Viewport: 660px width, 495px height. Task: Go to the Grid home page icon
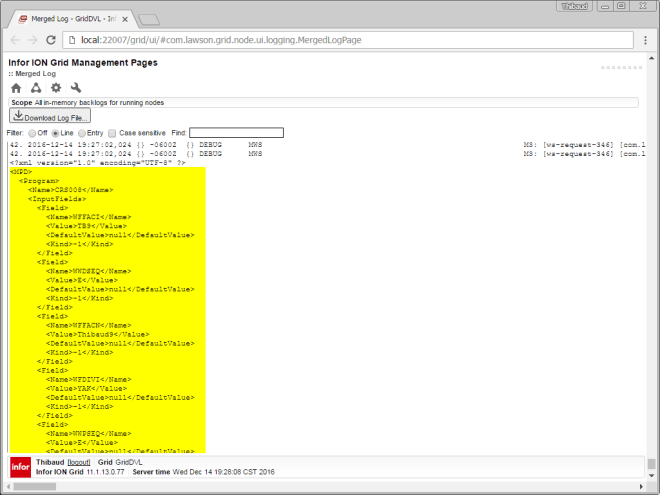click(16, 88)
